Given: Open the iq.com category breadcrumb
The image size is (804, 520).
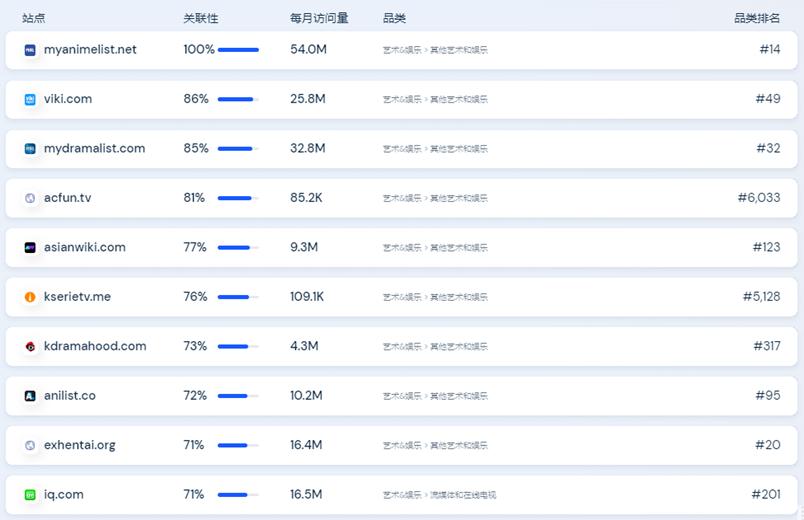Looking at the screenshot, I should pyautogui.click(x=439, y=495).
